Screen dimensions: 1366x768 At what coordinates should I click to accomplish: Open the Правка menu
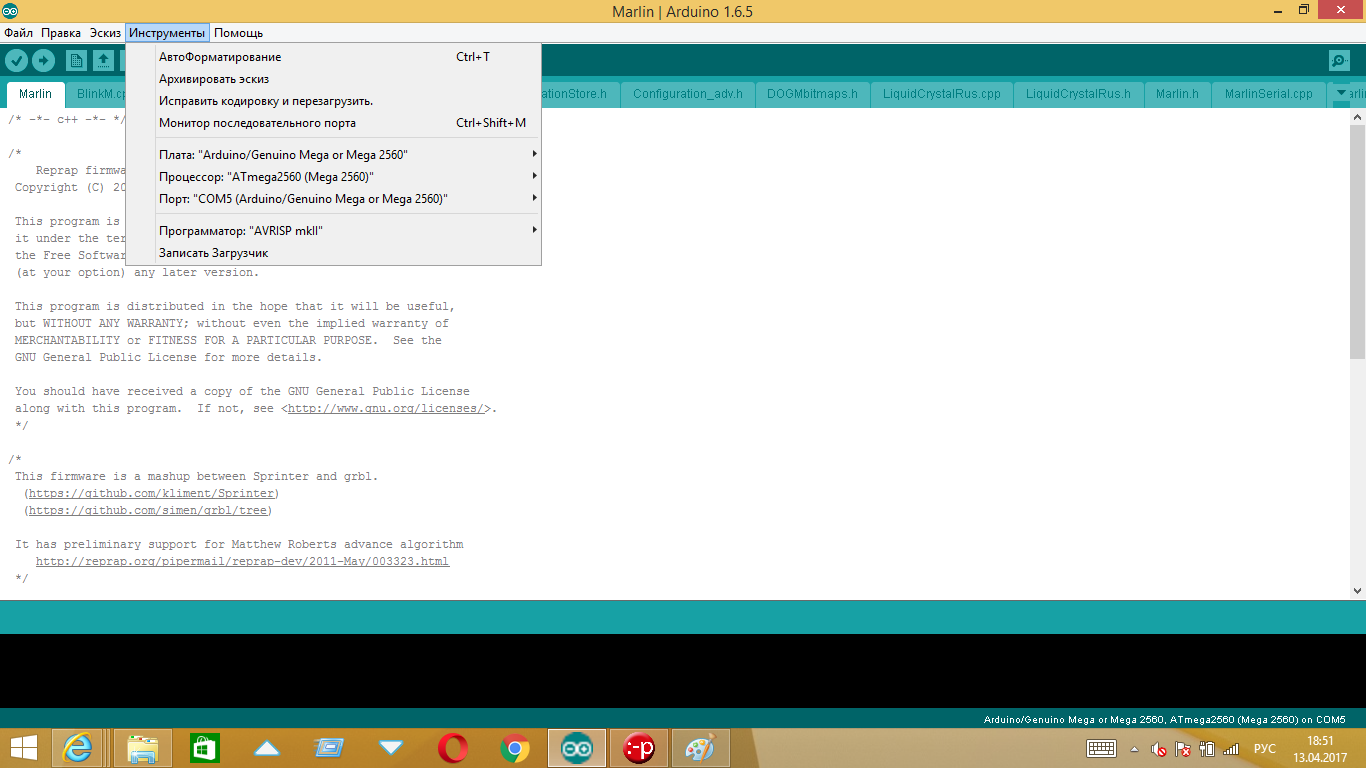pos(61,33)
